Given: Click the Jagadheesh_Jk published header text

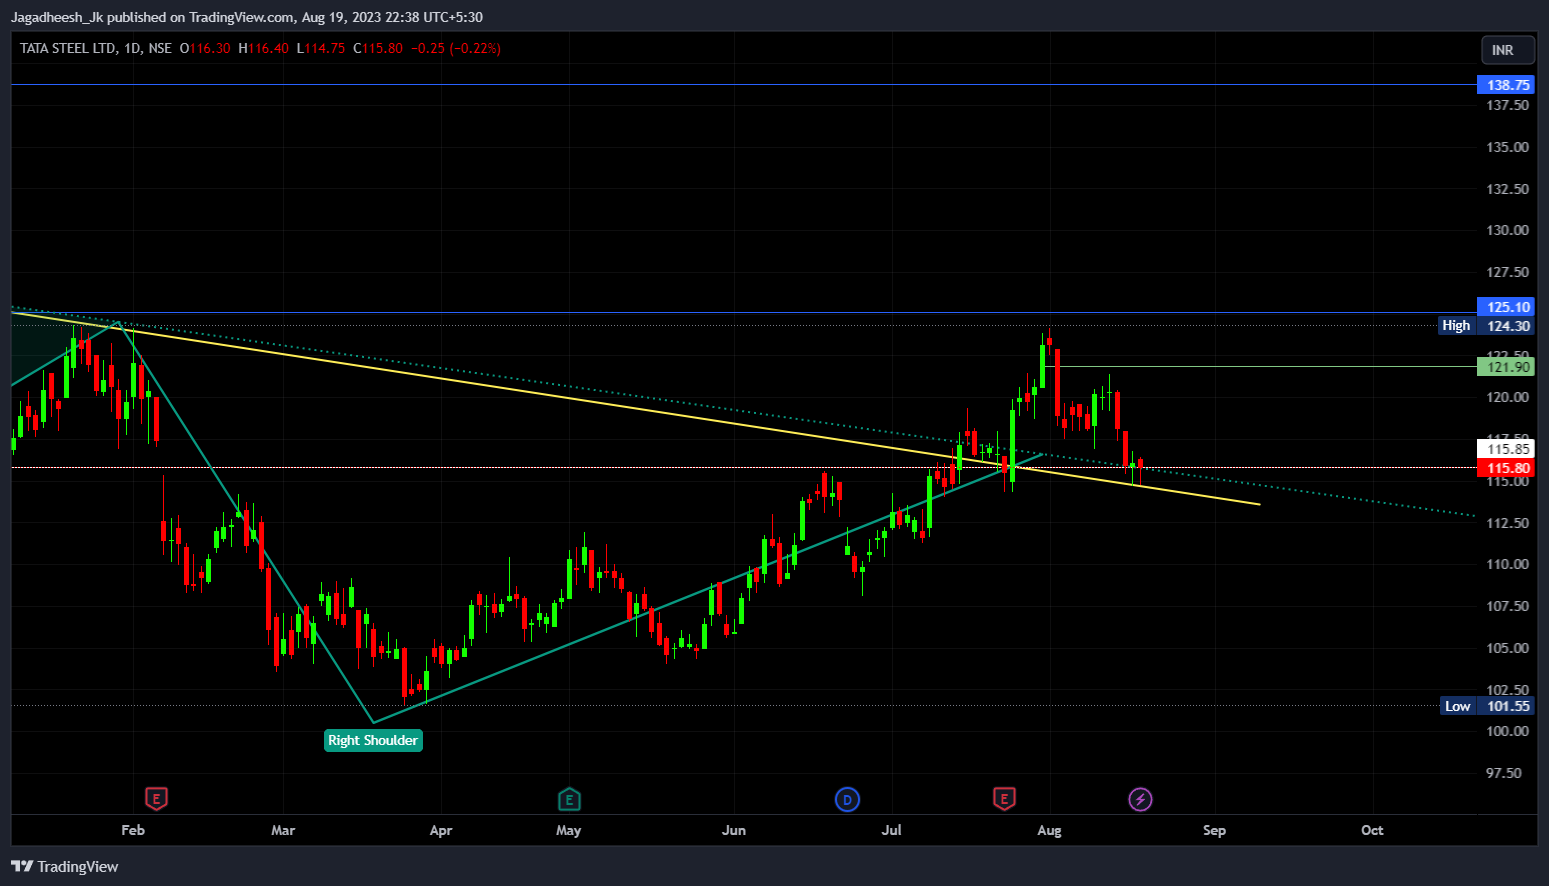Looking at the screenshot, I should point(247,17).
